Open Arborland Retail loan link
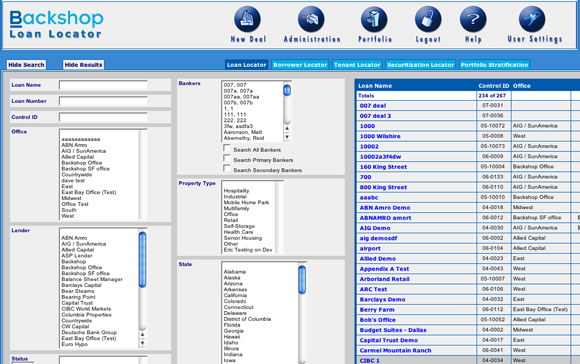580x364 pixels. (x=384, y=279)
